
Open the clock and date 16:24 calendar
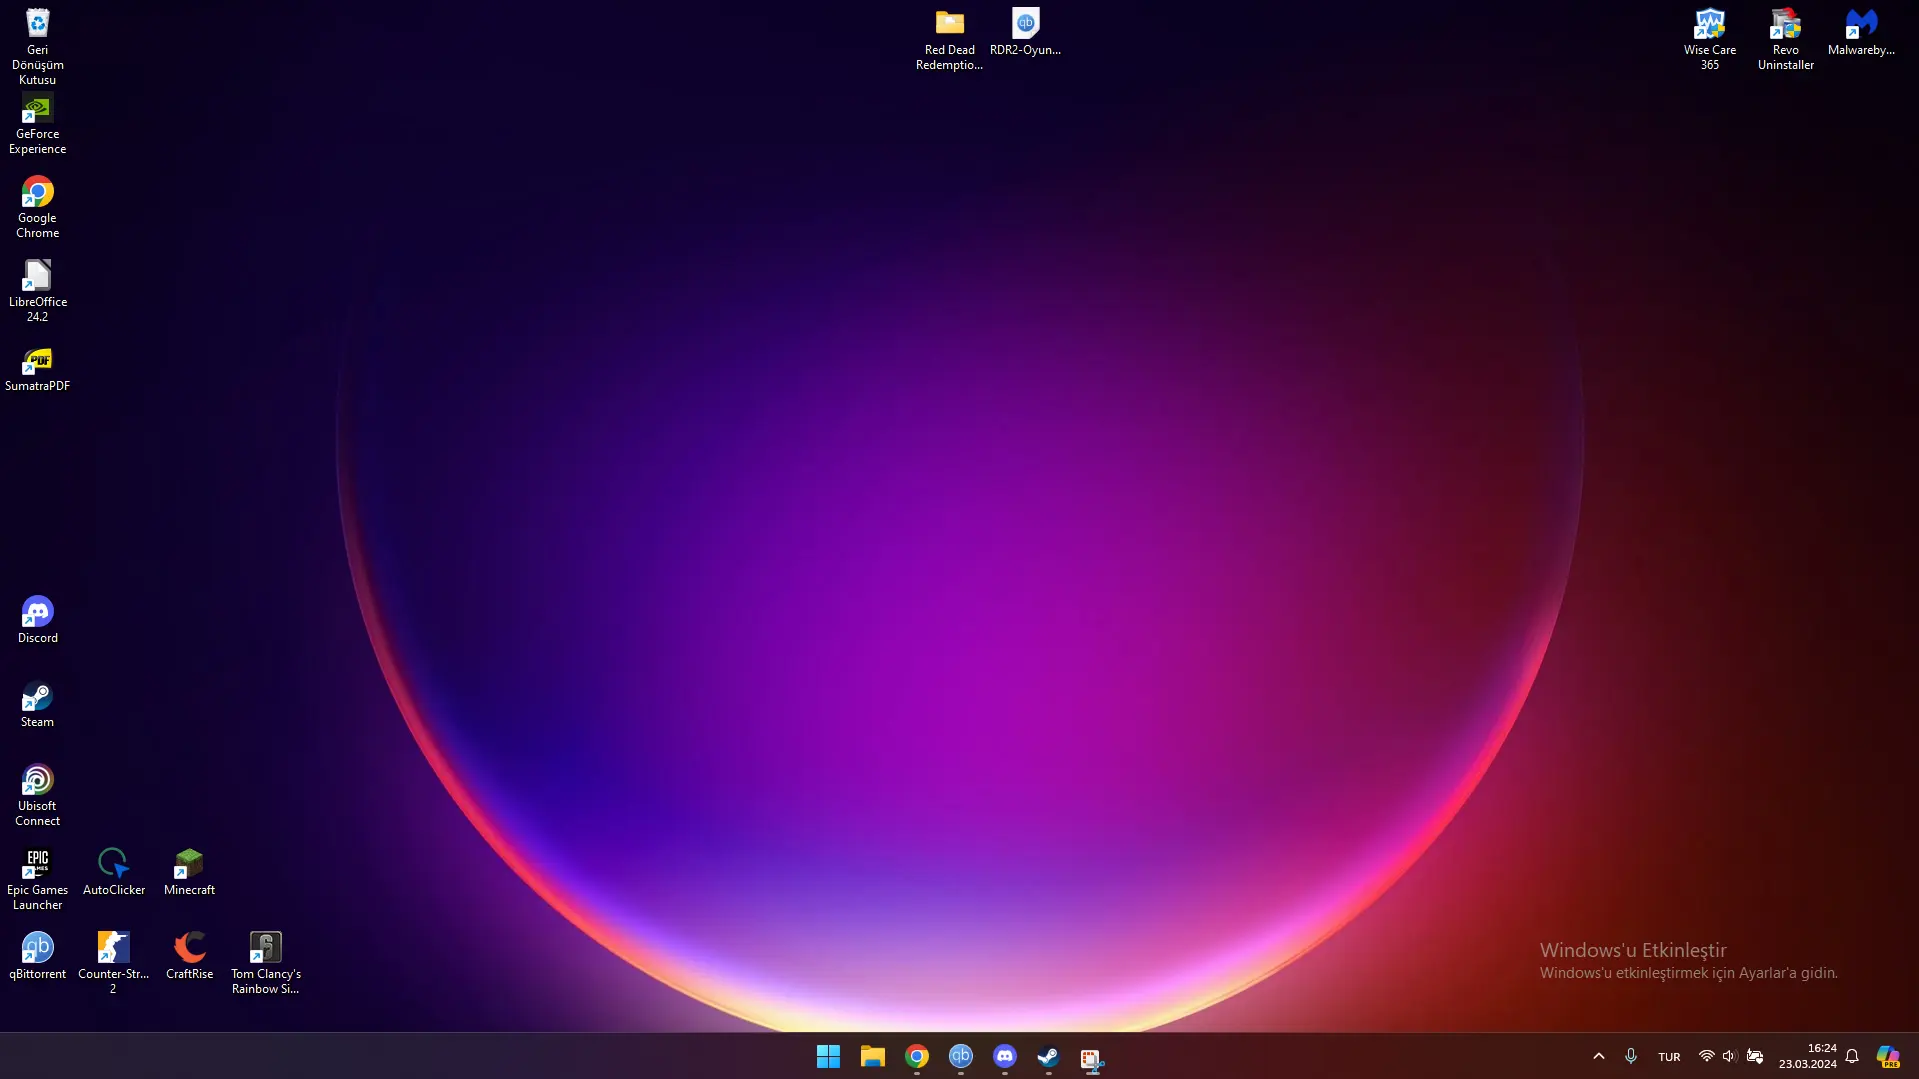tap(1807, 1056)
